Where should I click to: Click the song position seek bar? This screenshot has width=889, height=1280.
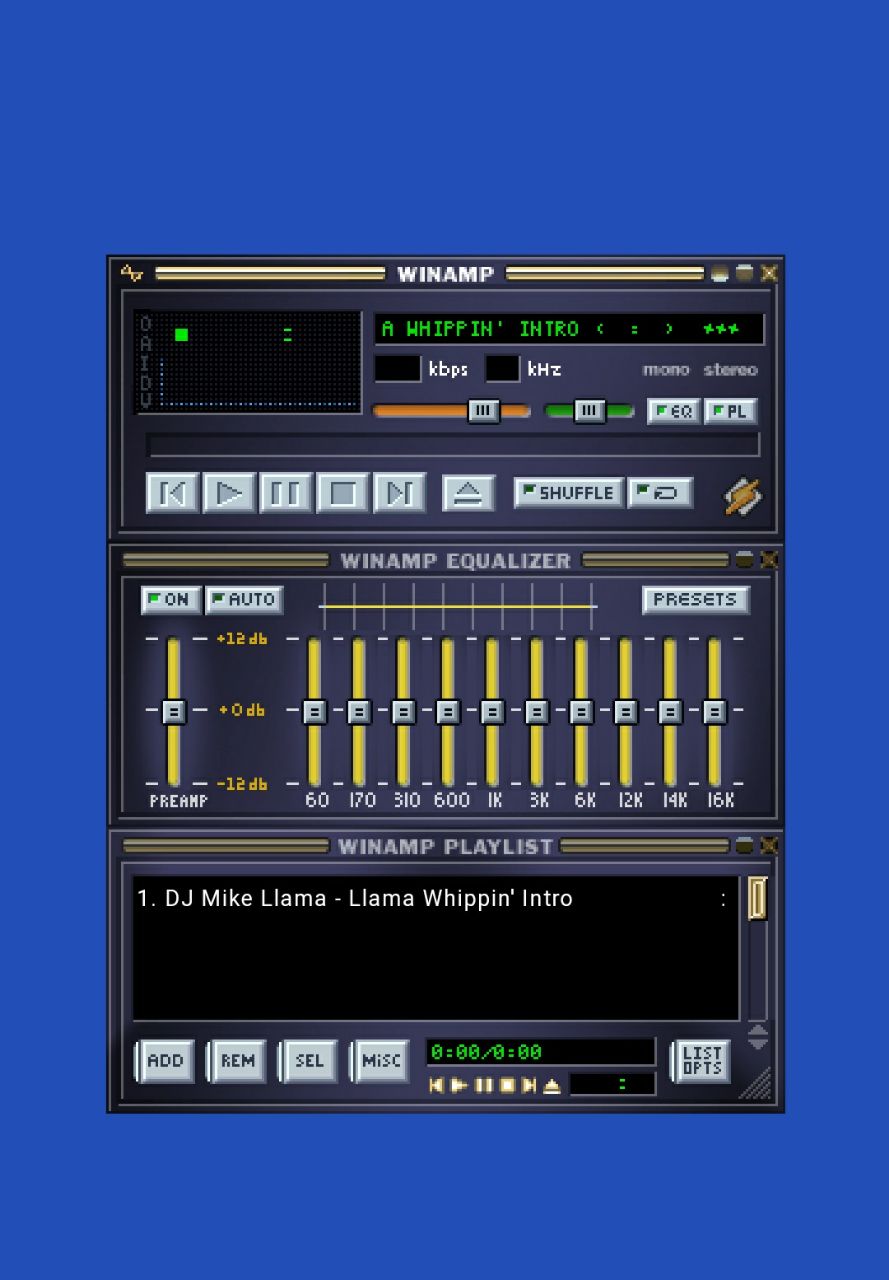pos(453,445)
